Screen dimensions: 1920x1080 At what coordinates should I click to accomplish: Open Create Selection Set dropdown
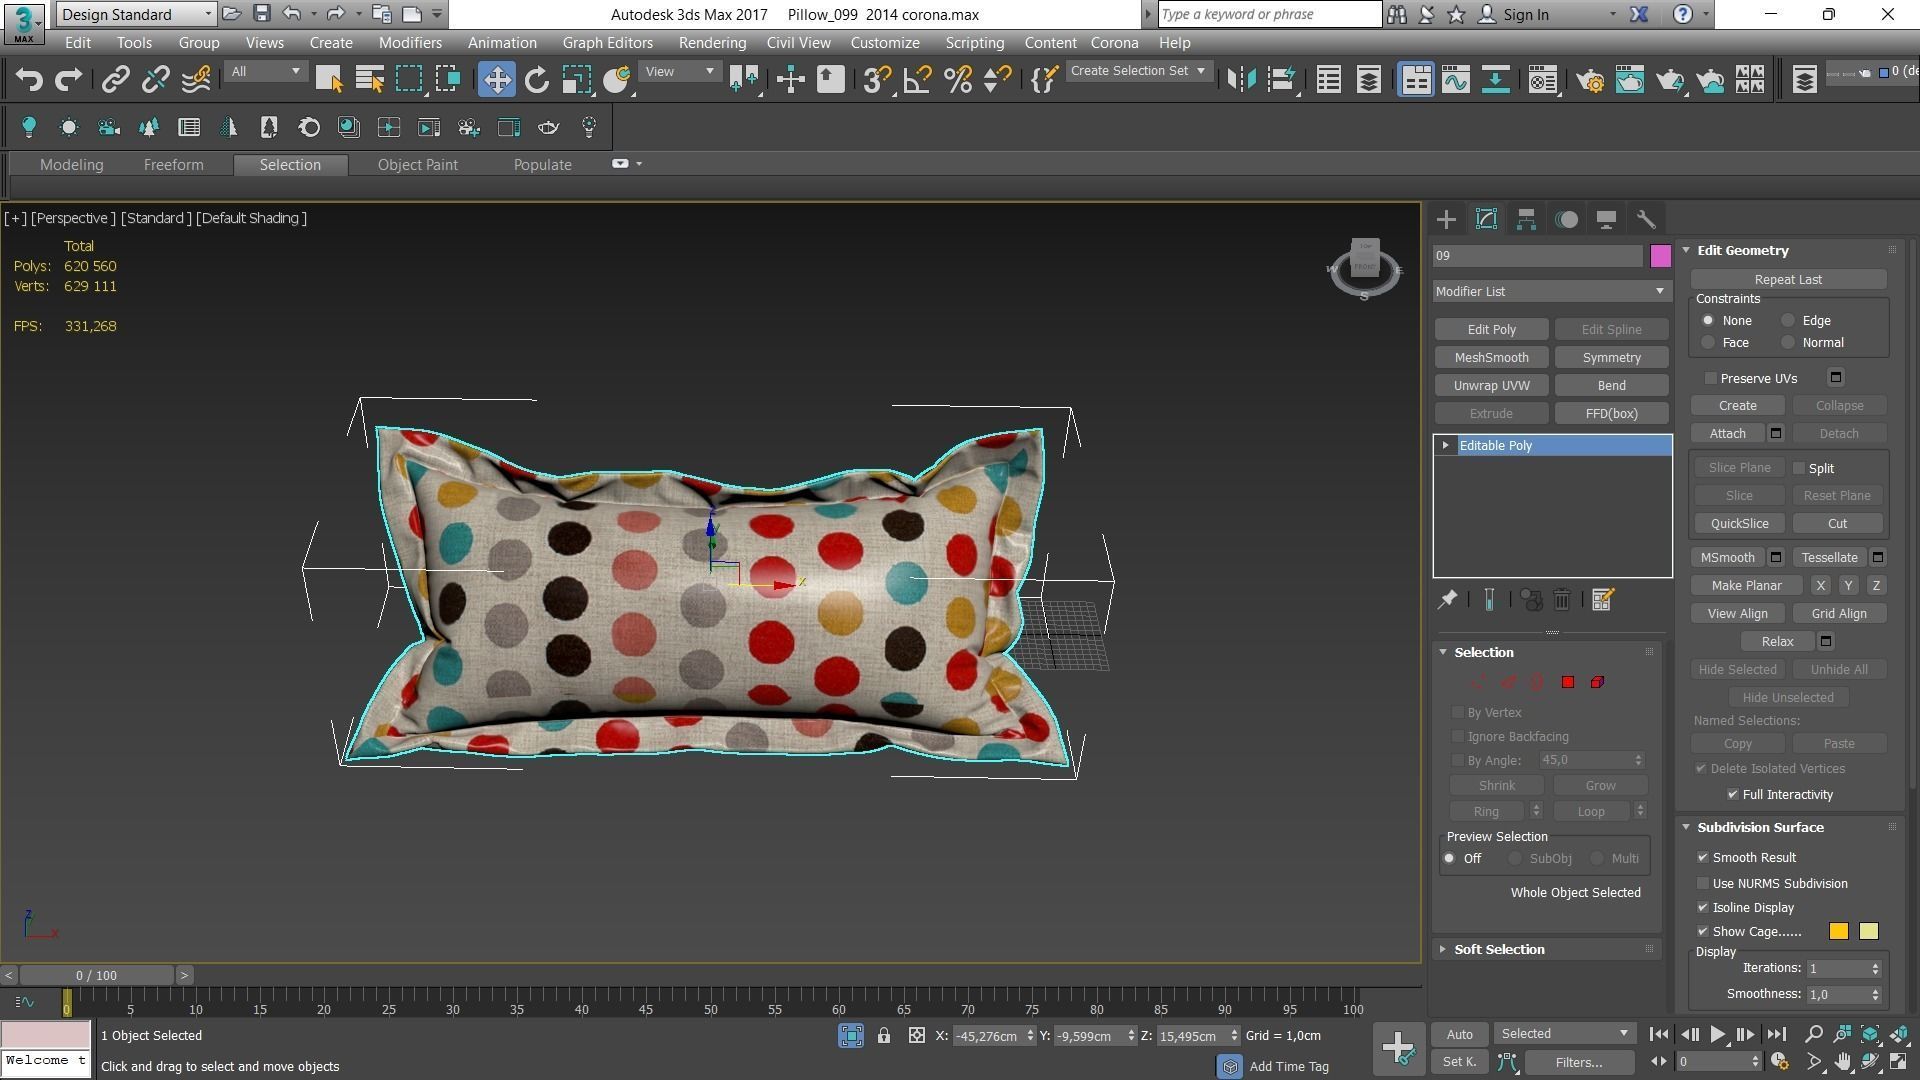coord(1138,71)
